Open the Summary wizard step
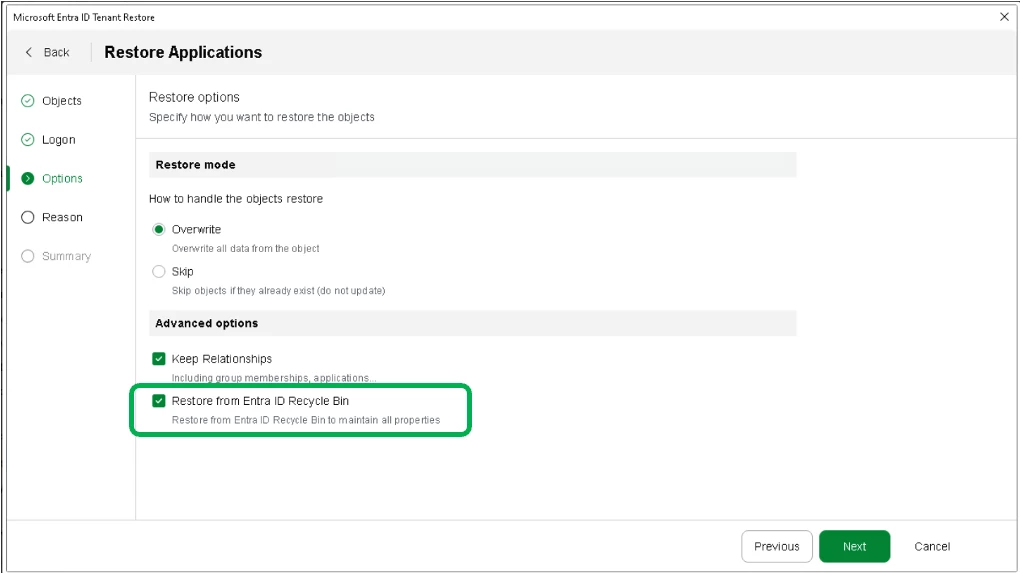Screen dimensions: 1020x573 coord(66,256)
